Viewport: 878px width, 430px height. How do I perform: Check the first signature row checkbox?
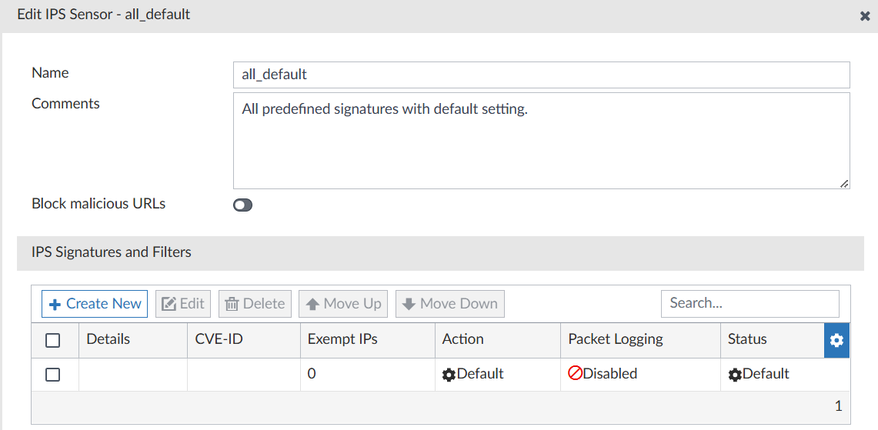pos(53,374)
